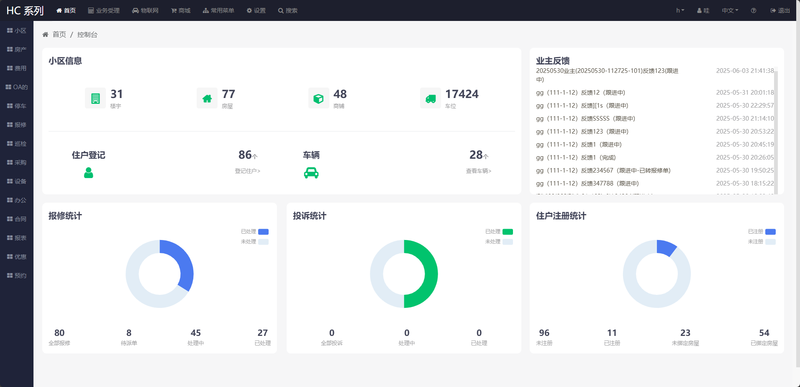Click the 54 已绑定房屋 statistic

pos(764,337)
